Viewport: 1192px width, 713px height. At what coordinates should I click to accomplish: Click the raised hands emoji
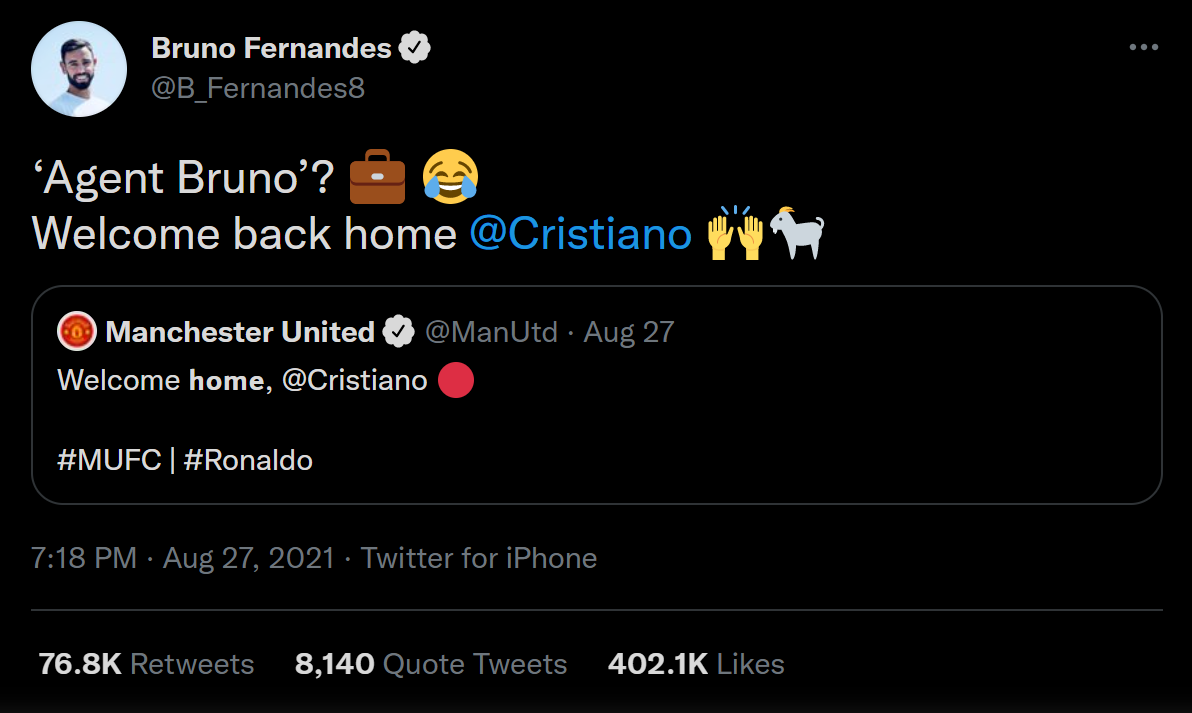pos(735,234)
